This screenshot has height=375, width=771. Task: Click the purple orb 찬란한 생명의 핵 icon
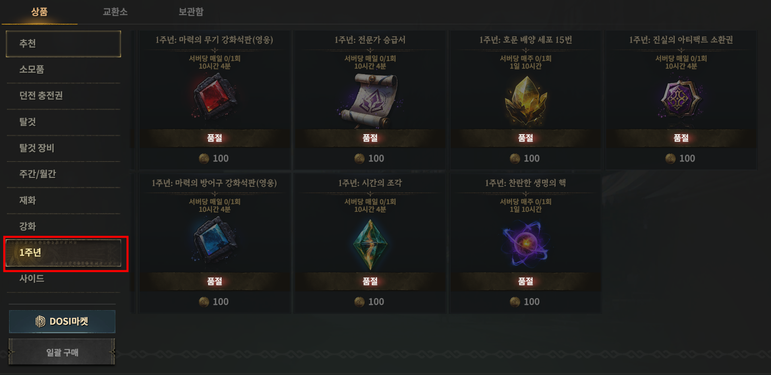[x=525, y=243]
